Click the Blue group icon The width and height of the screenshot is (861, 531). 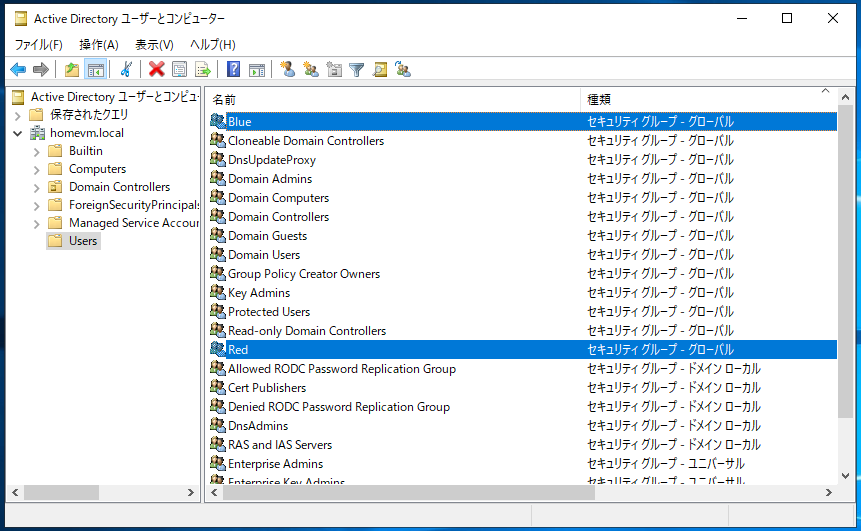click(x=218, y=121)
